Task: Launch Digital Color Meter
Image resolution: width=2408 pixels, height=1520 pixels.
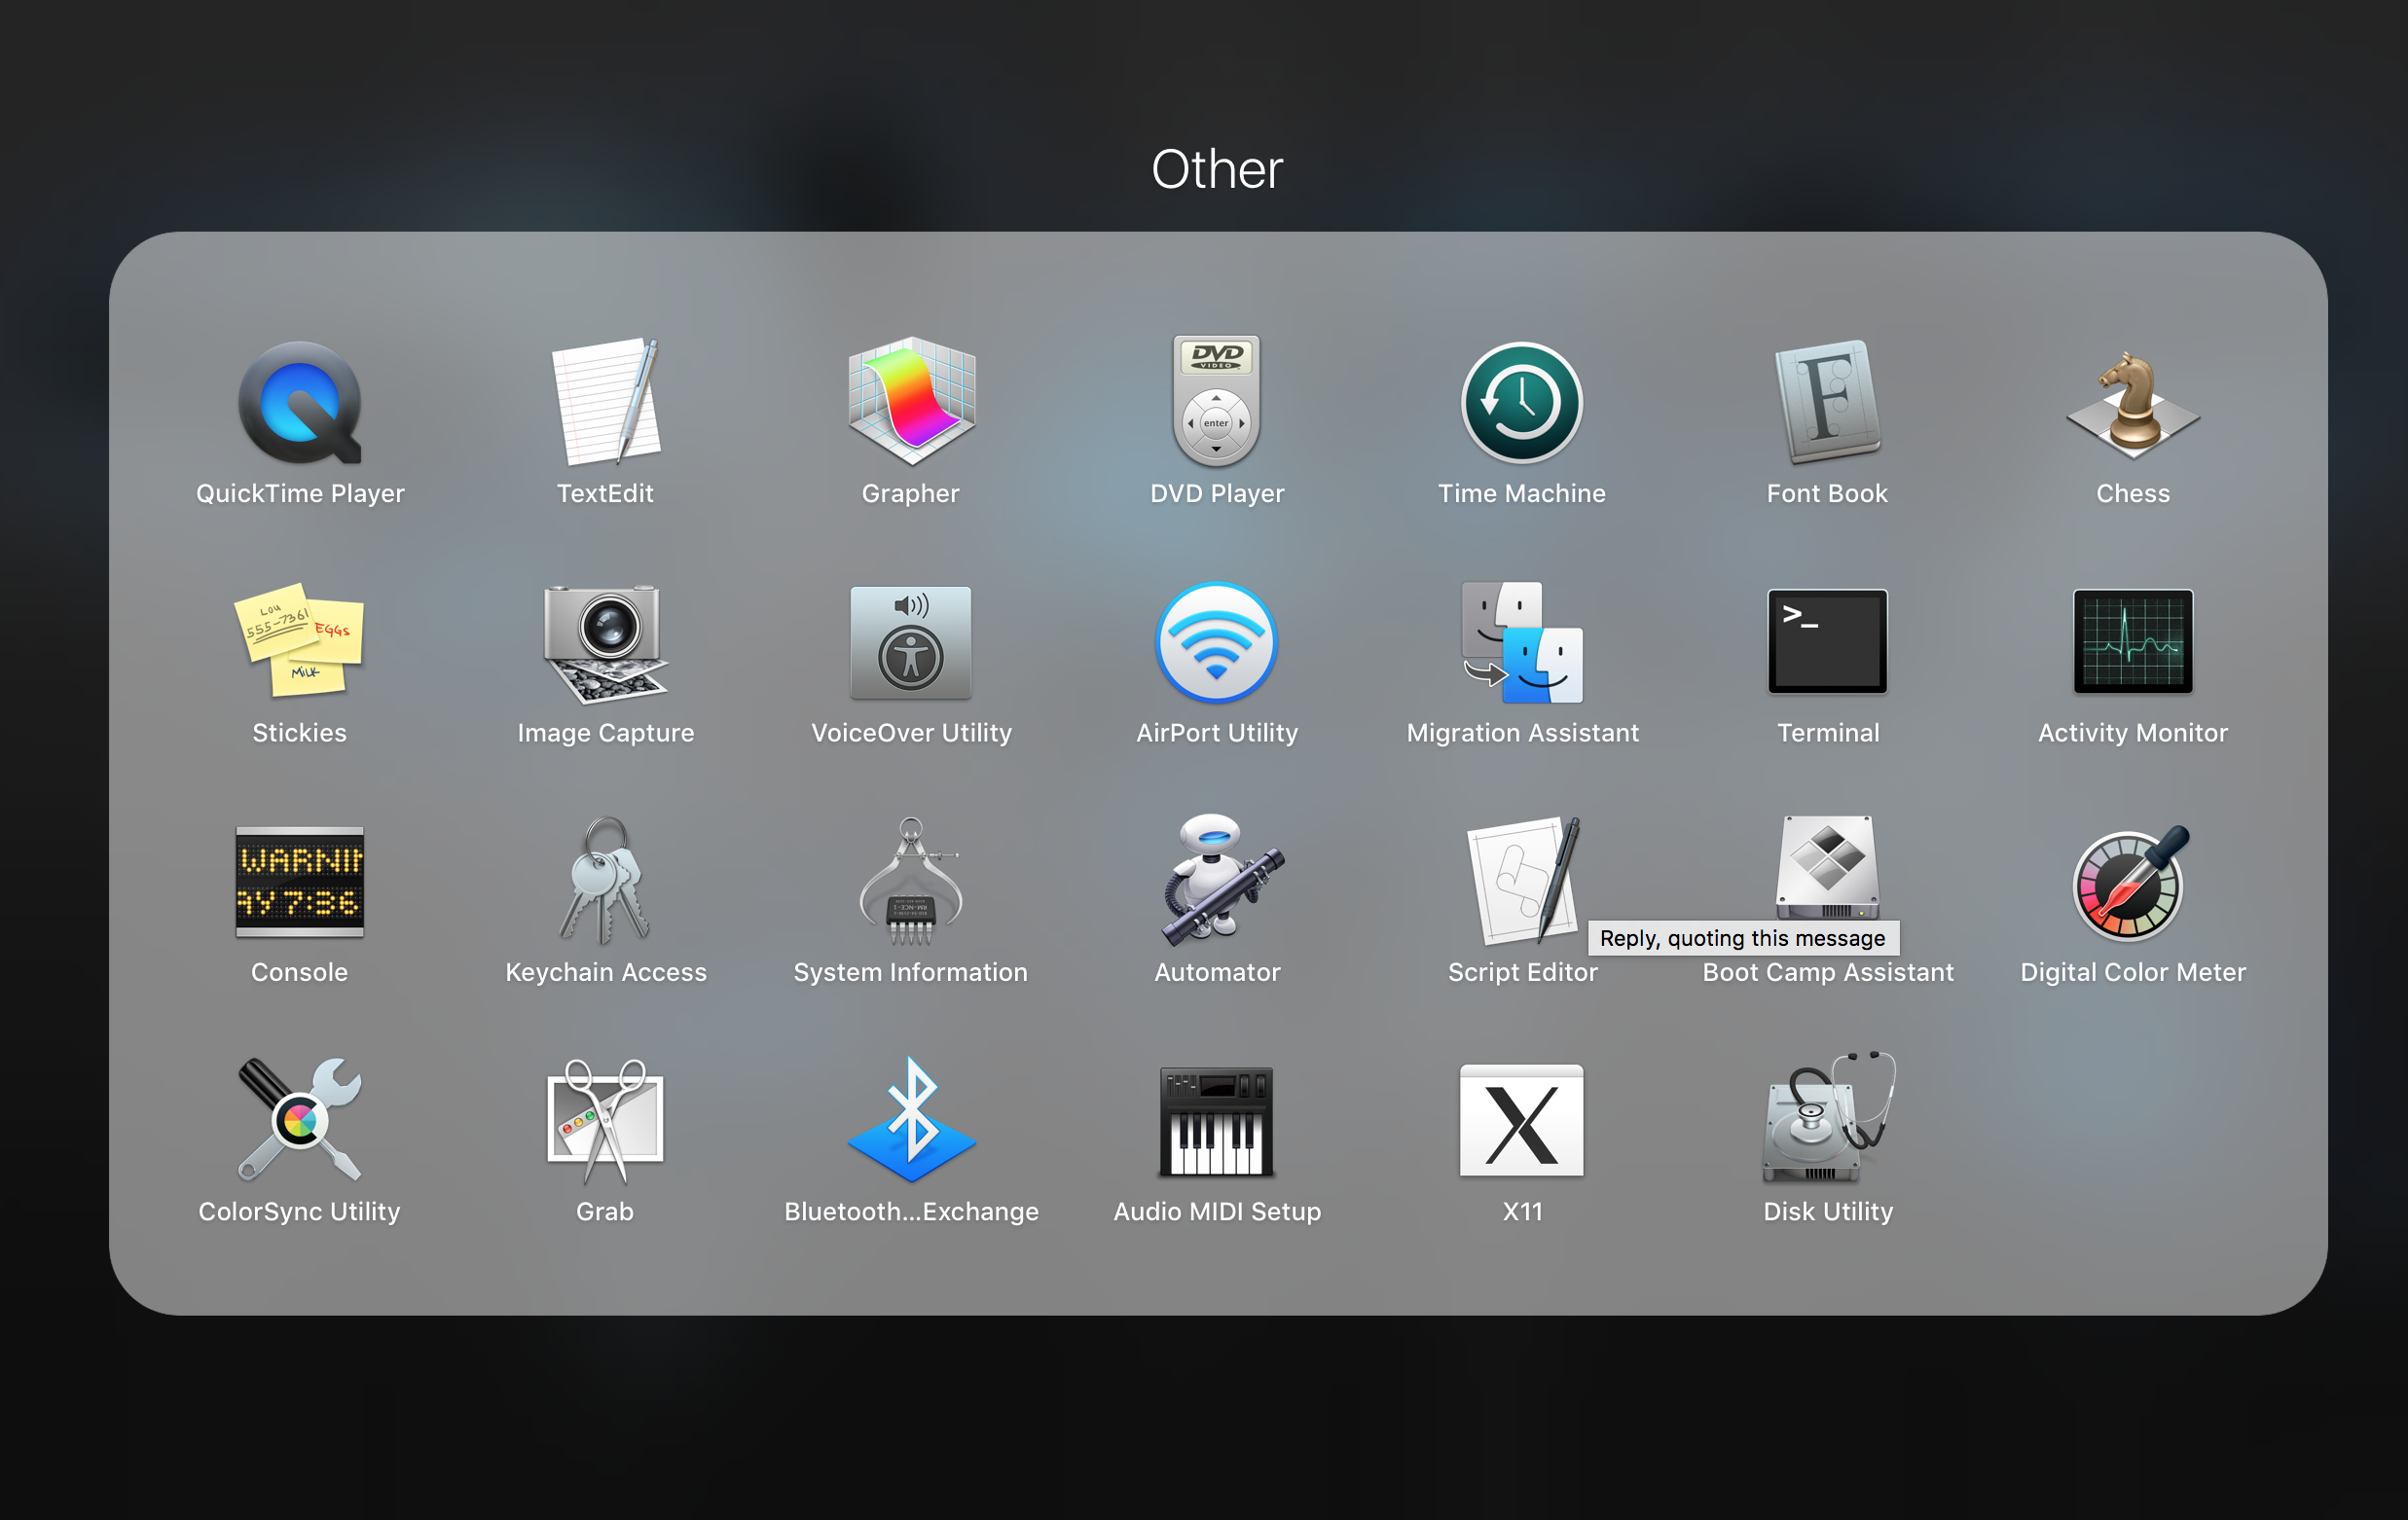Action: click(x=2131, y=884)
